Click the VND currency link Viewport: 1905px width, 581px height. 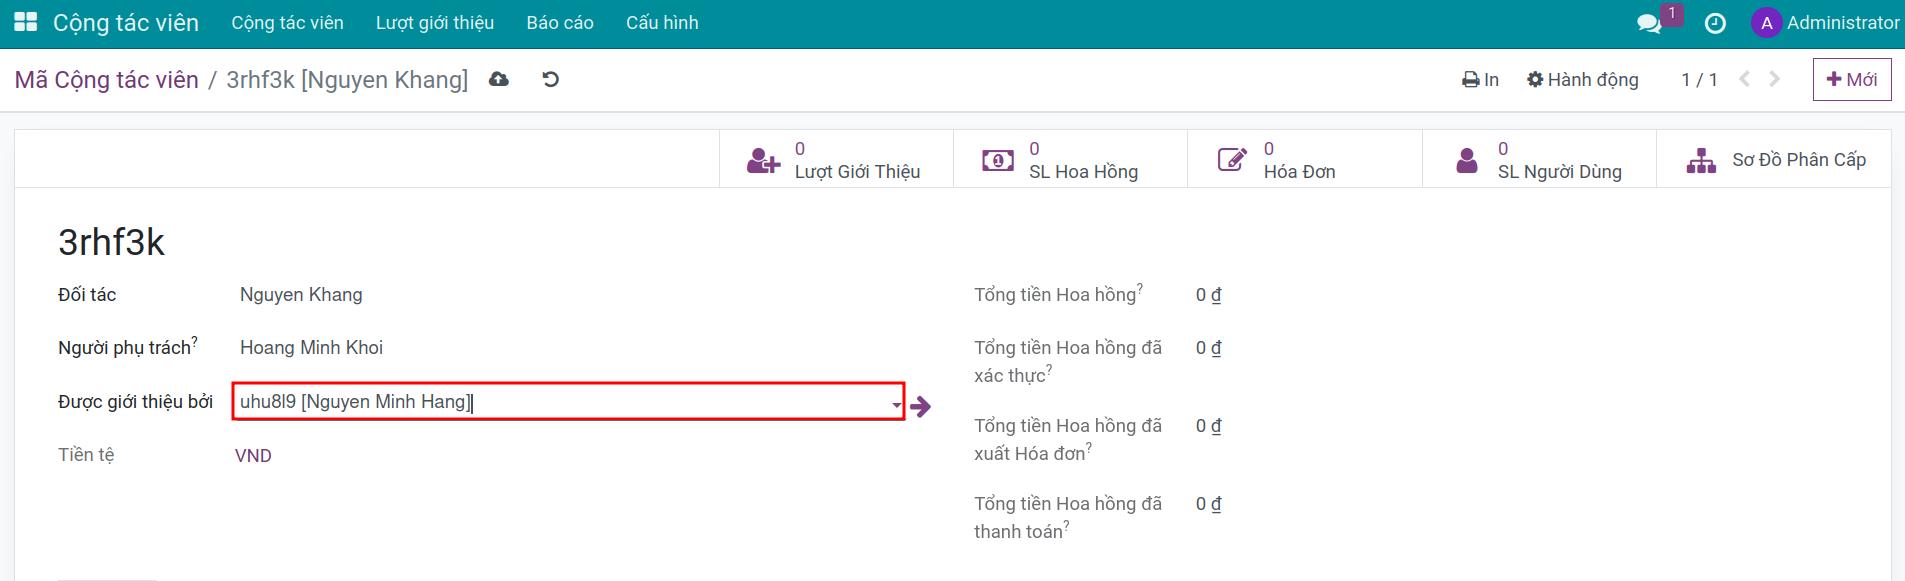click(x=253, y=456)
